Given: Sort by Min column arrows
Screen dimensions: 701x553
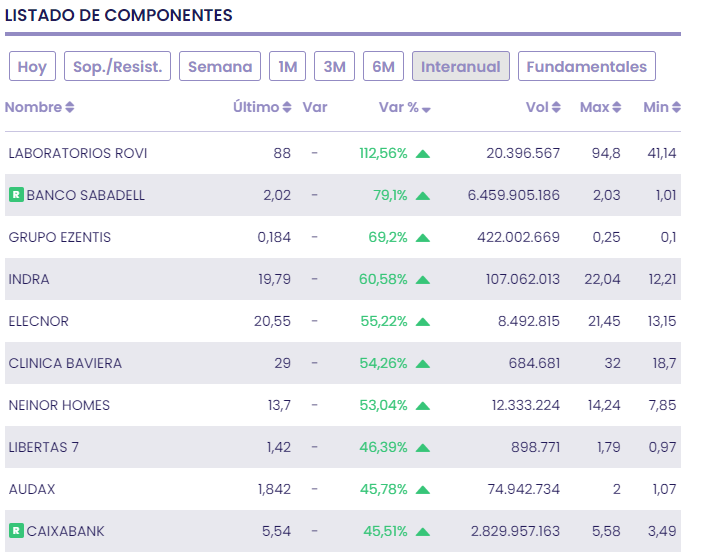Looking at the screenshot, I should coord(677,108).
